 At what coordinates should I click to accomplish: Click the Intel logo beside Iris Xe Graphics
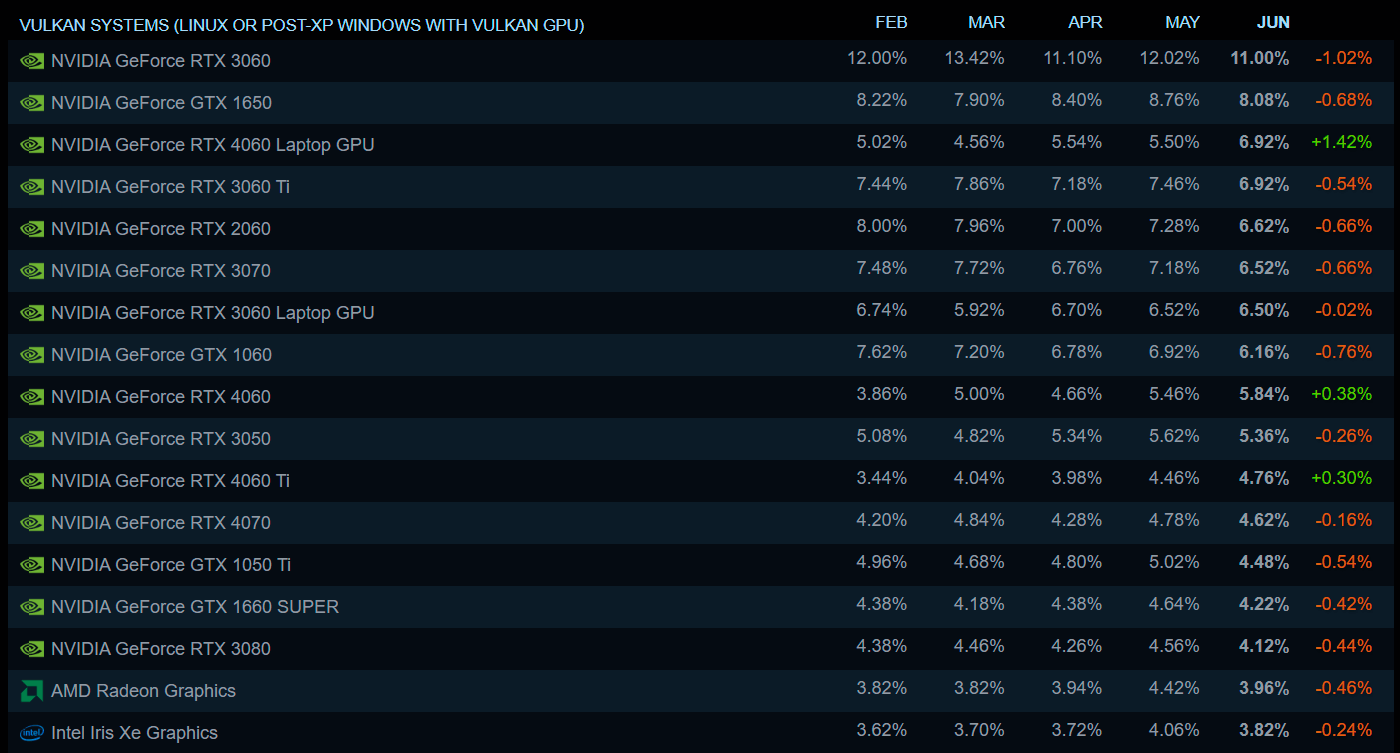[32, 733]
